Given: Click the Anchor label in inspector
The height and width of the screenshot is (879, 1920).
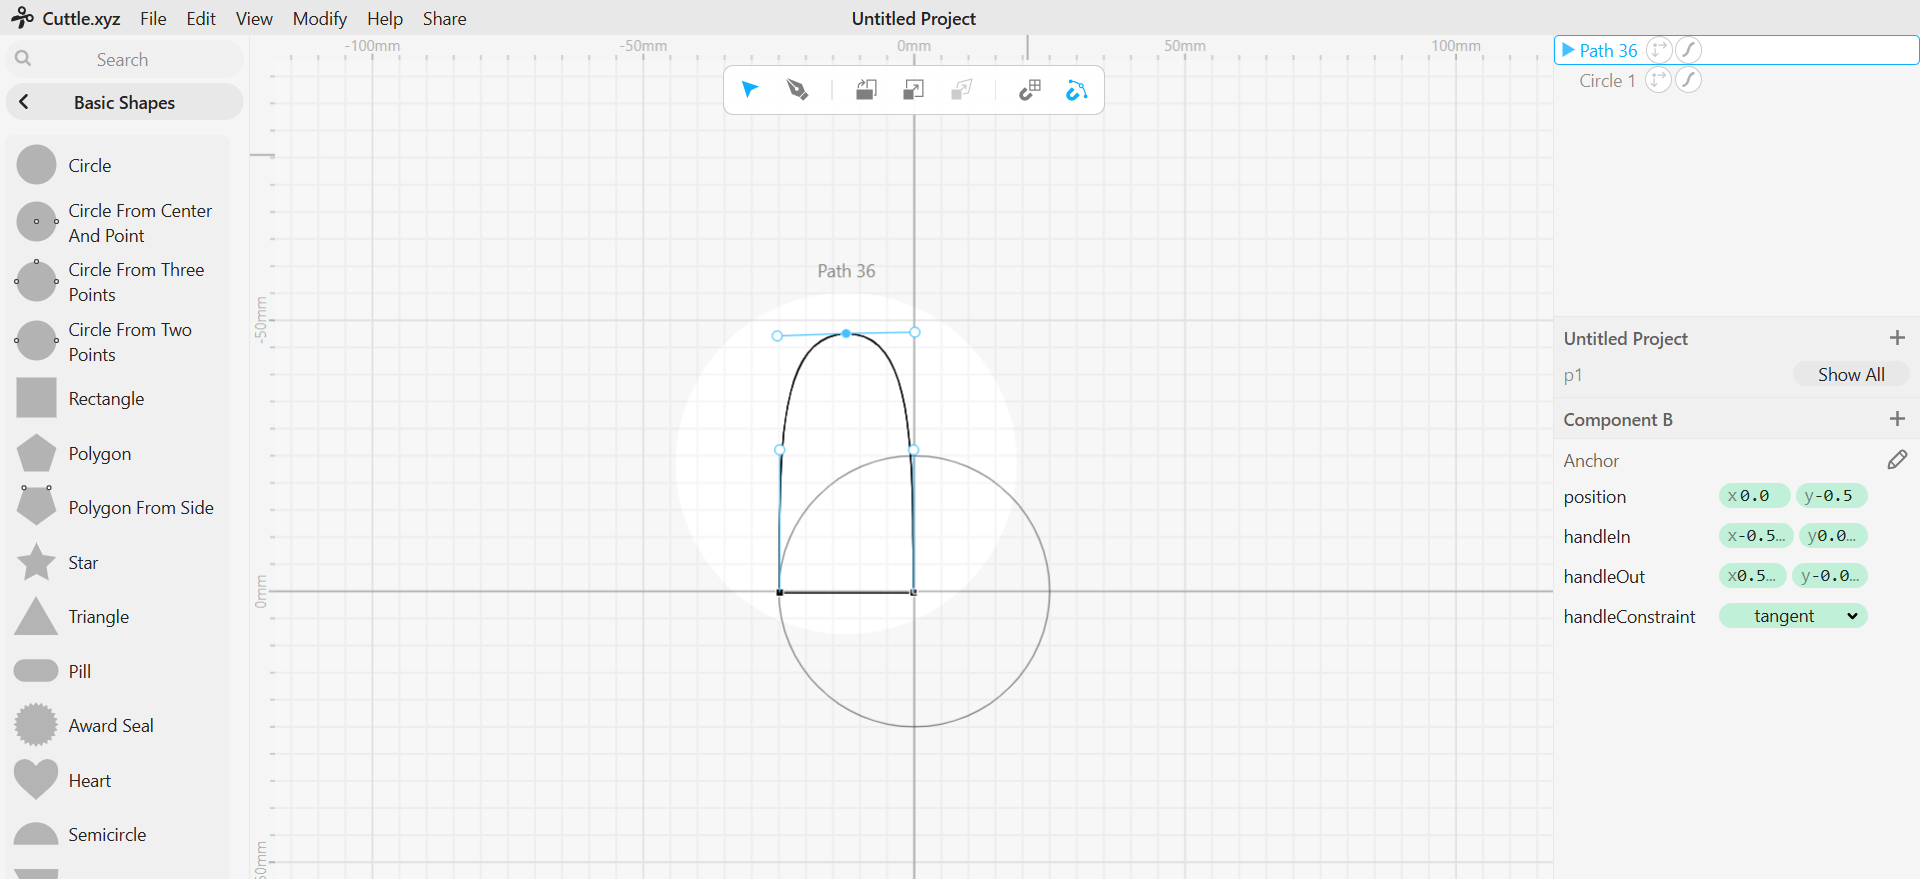Looking at the screenshot, I should point(1591,460).
